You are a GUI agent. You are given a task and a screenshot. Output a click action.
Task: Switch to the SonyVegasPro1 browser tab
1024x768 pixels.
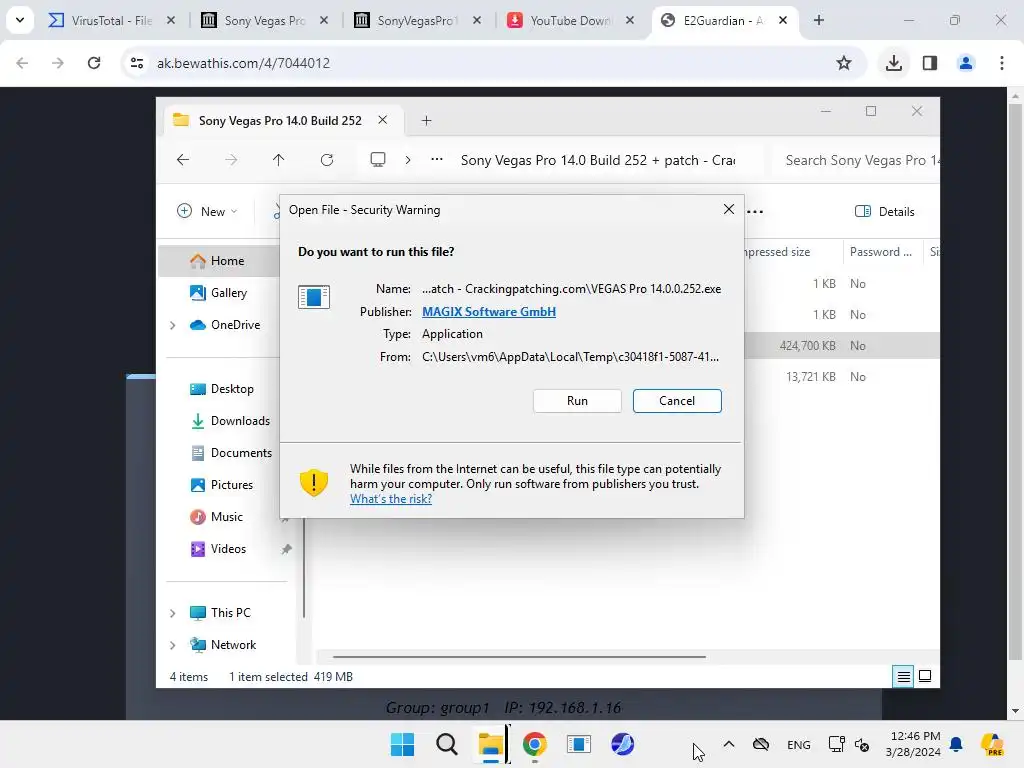coord(417,20)
